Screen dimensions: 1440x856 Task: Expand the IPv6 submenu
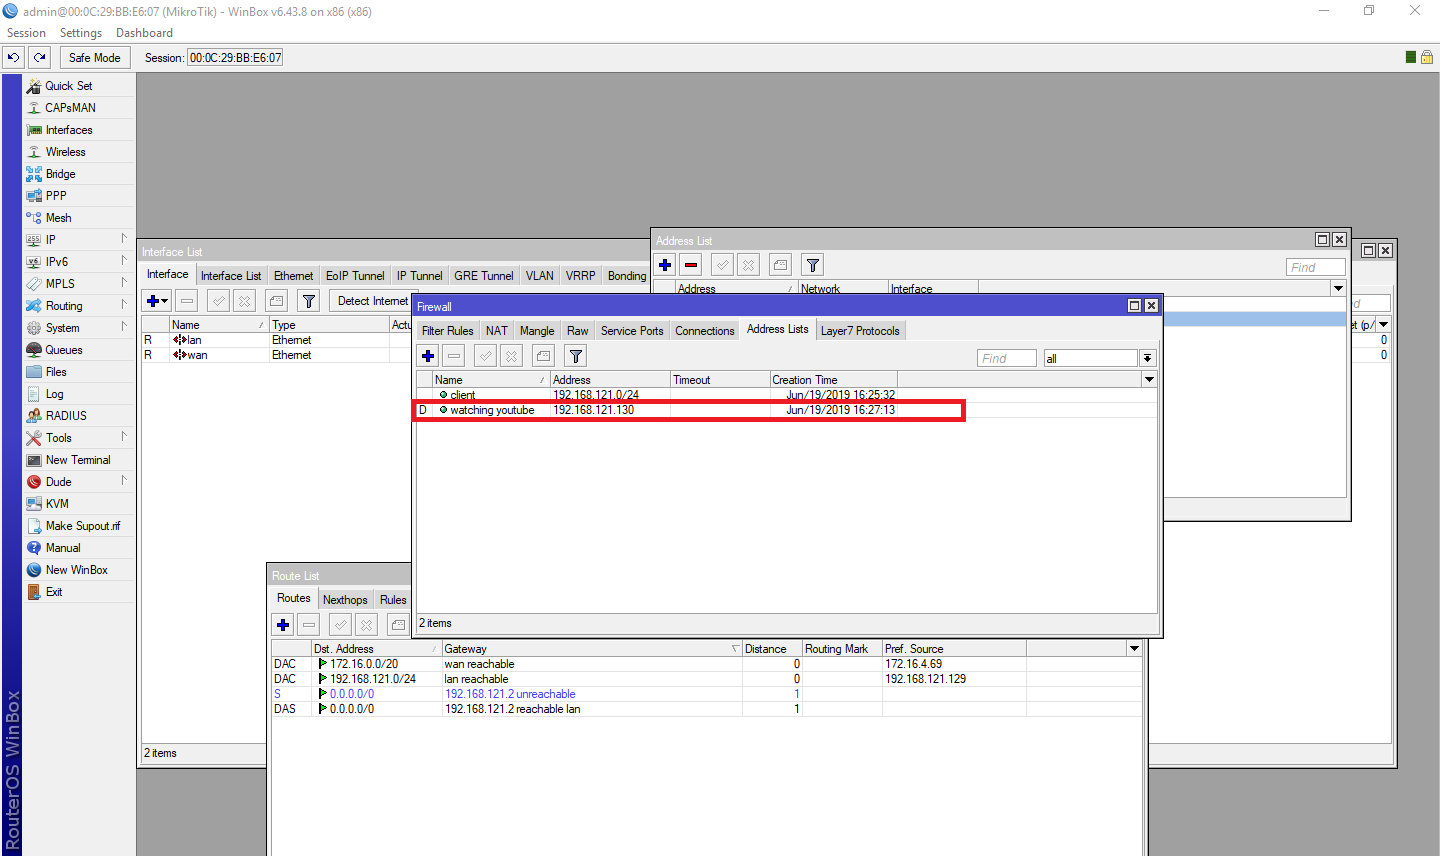(x=79, y=262)
